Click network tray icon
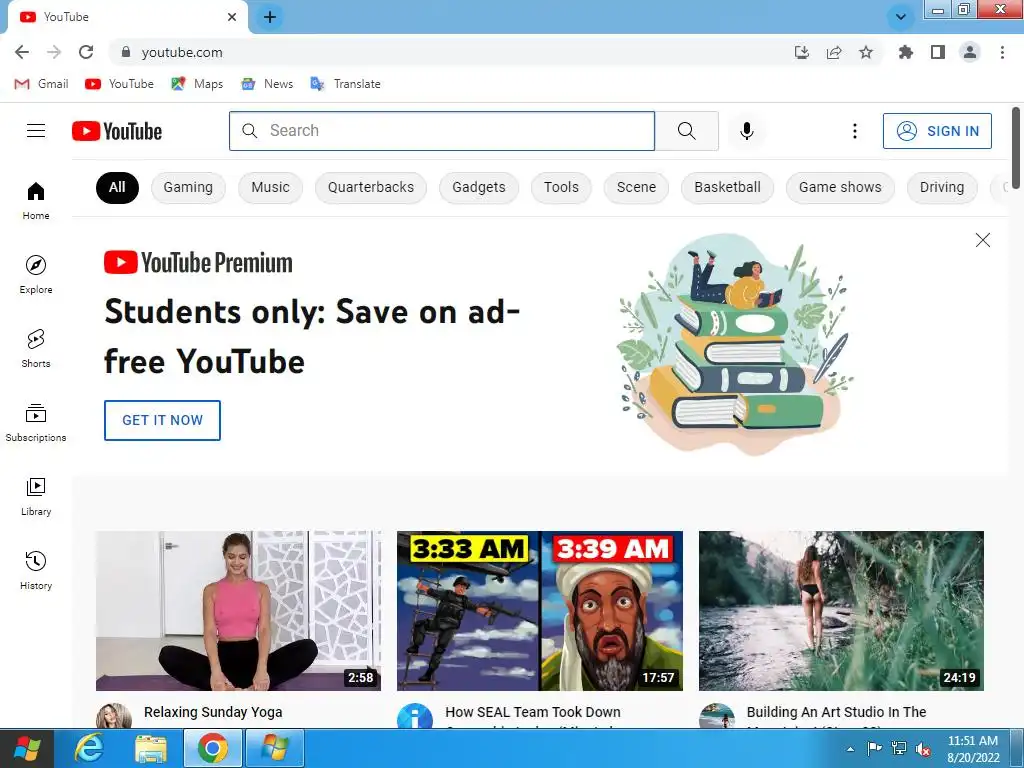1024x768 pixels. tap(899, 748)
